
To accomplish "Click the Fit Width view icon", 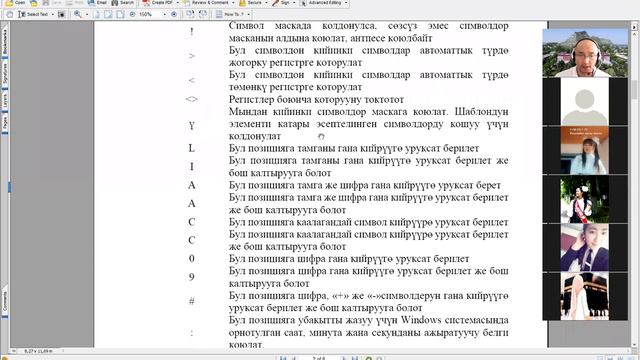I will tap(120, 14).
